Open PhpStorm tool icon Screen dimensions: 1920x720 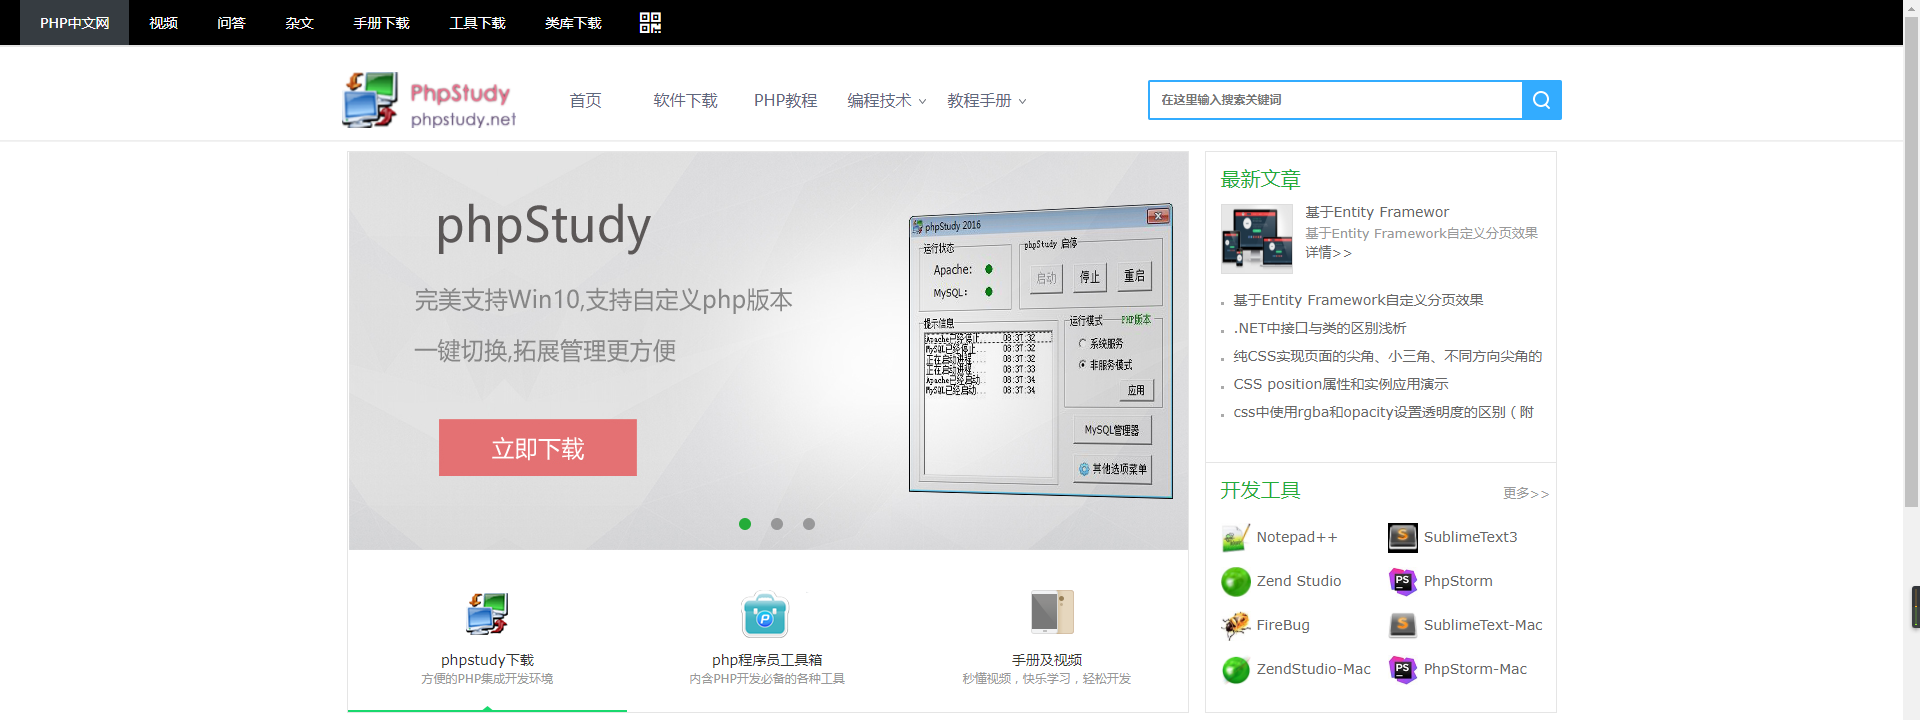pyautogui.click(x=1403, y=582)
